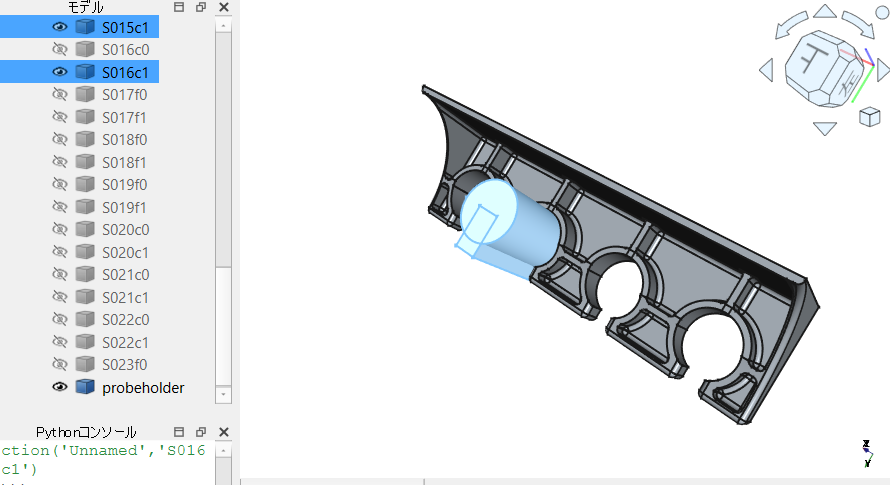Select the S017f0 label in model tree

[x=124, y=95]
